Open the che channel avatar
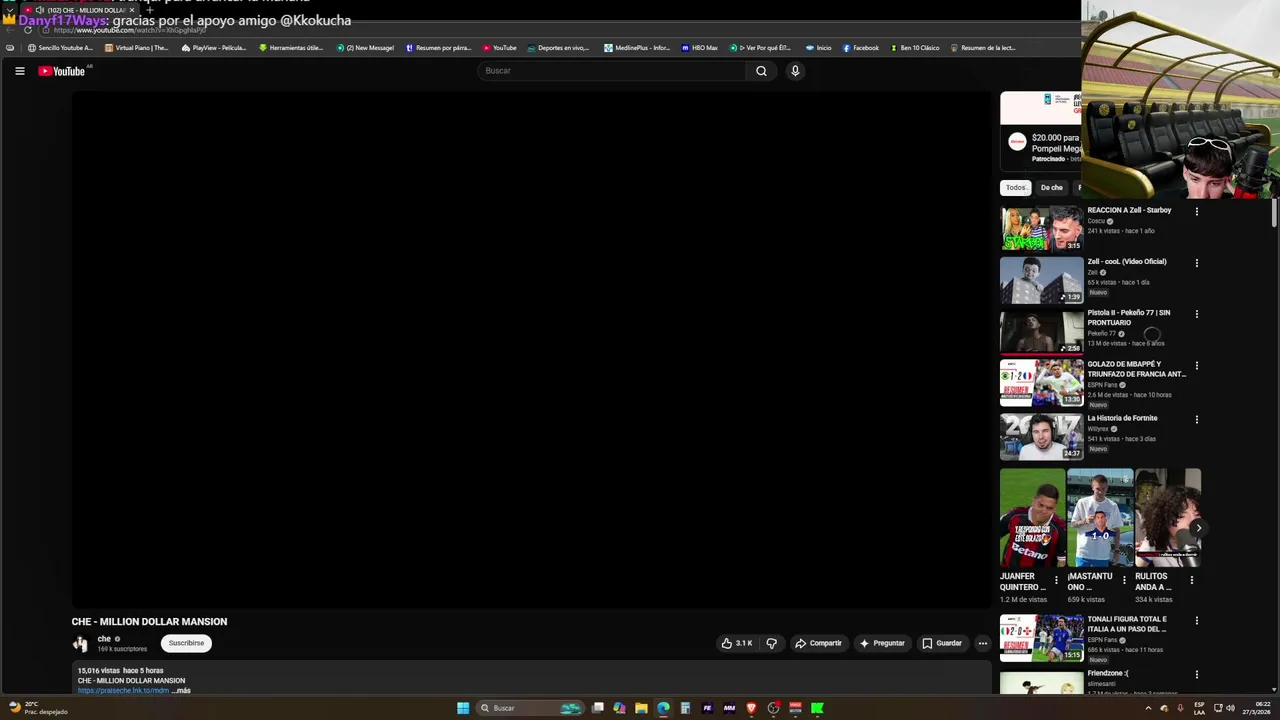Viewport: 1280px width, 720px height. click(80, 644)
